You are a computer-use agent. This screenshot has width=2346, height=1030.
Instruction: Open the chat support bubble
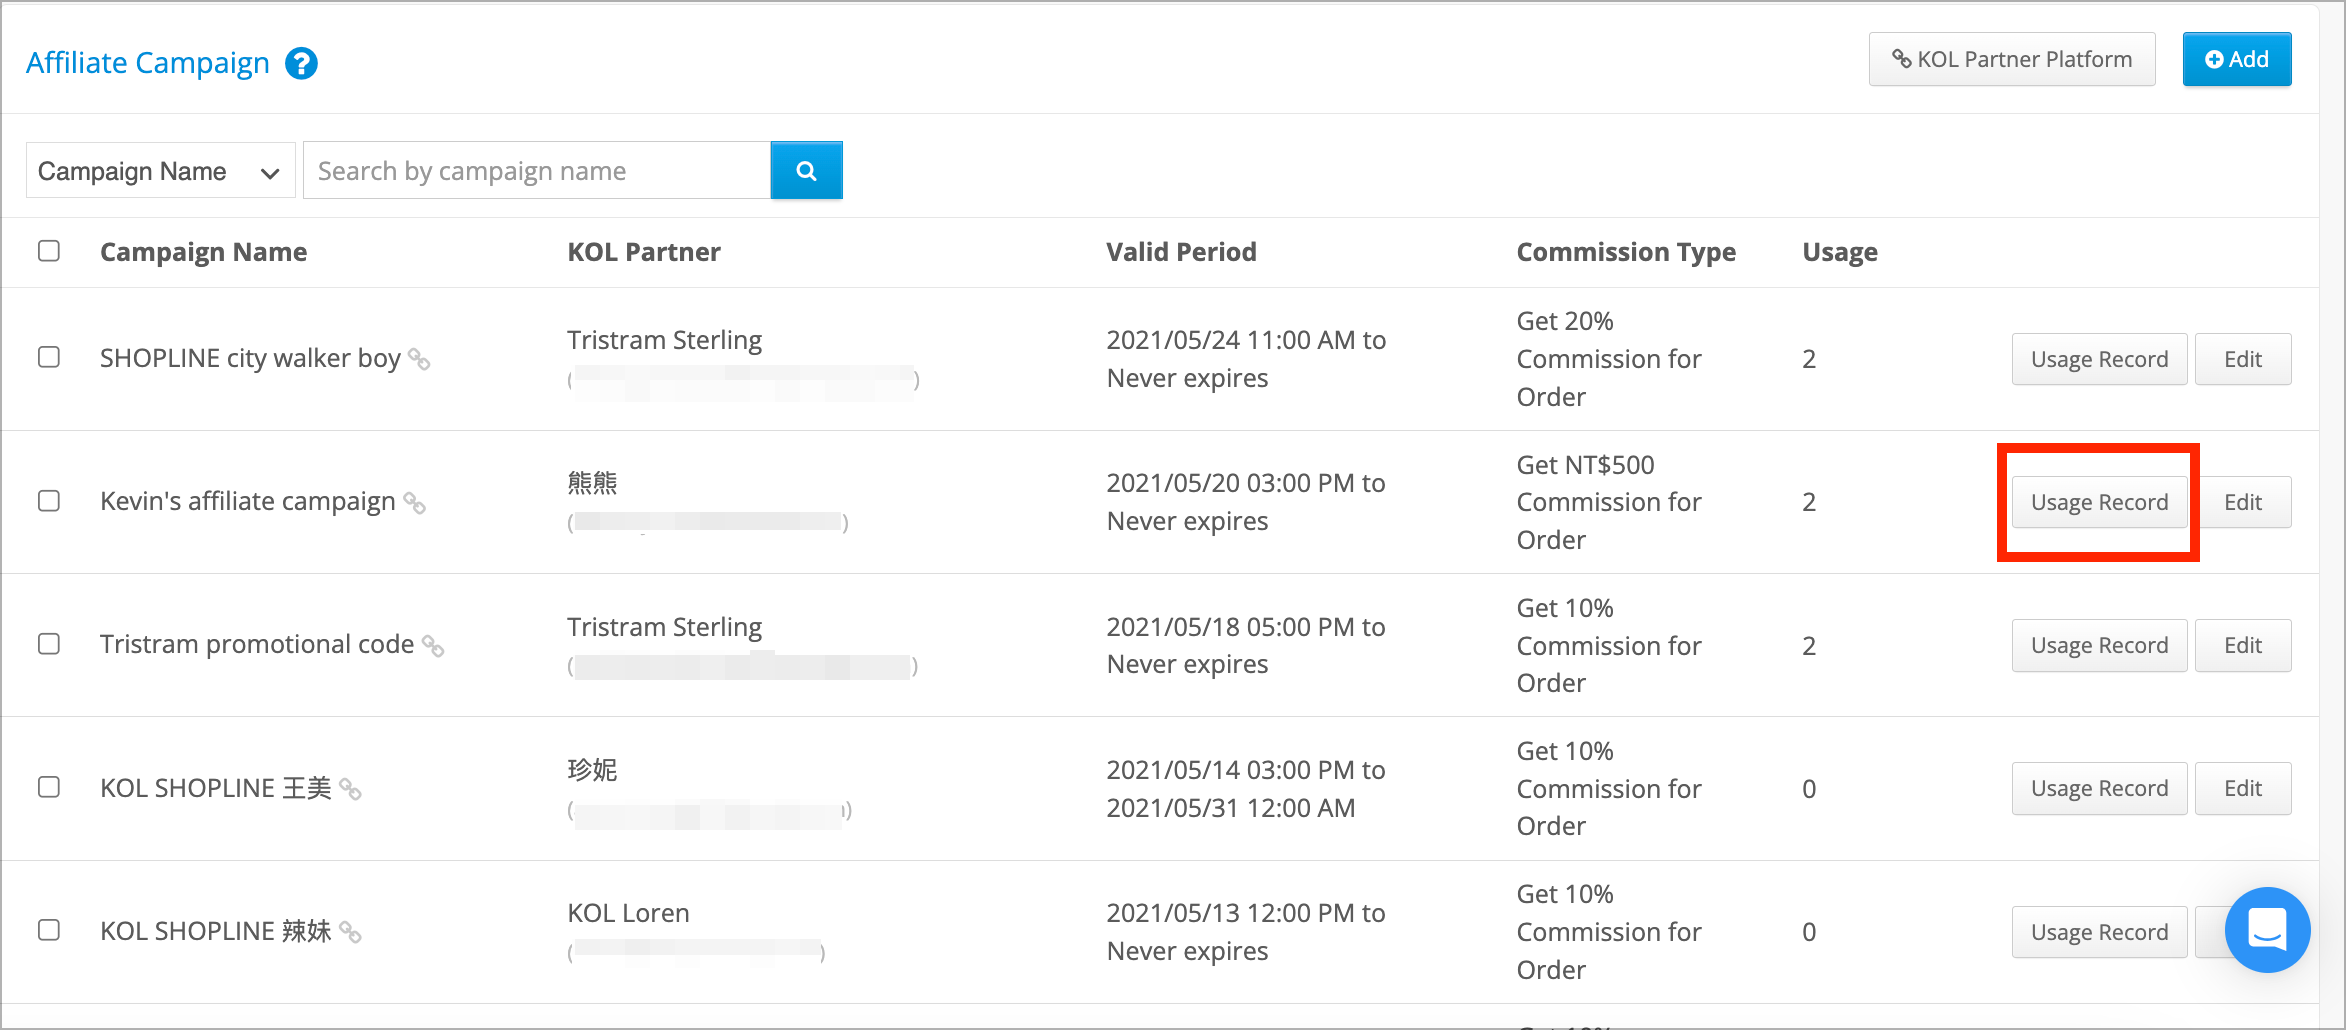point(2267,930)
